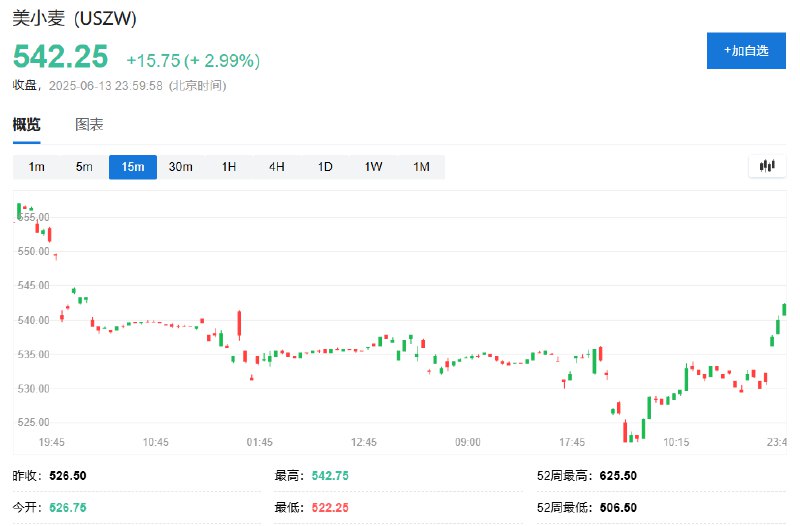Select the 30m interval
The image size is (800, 526).
[x=181, y=167]
